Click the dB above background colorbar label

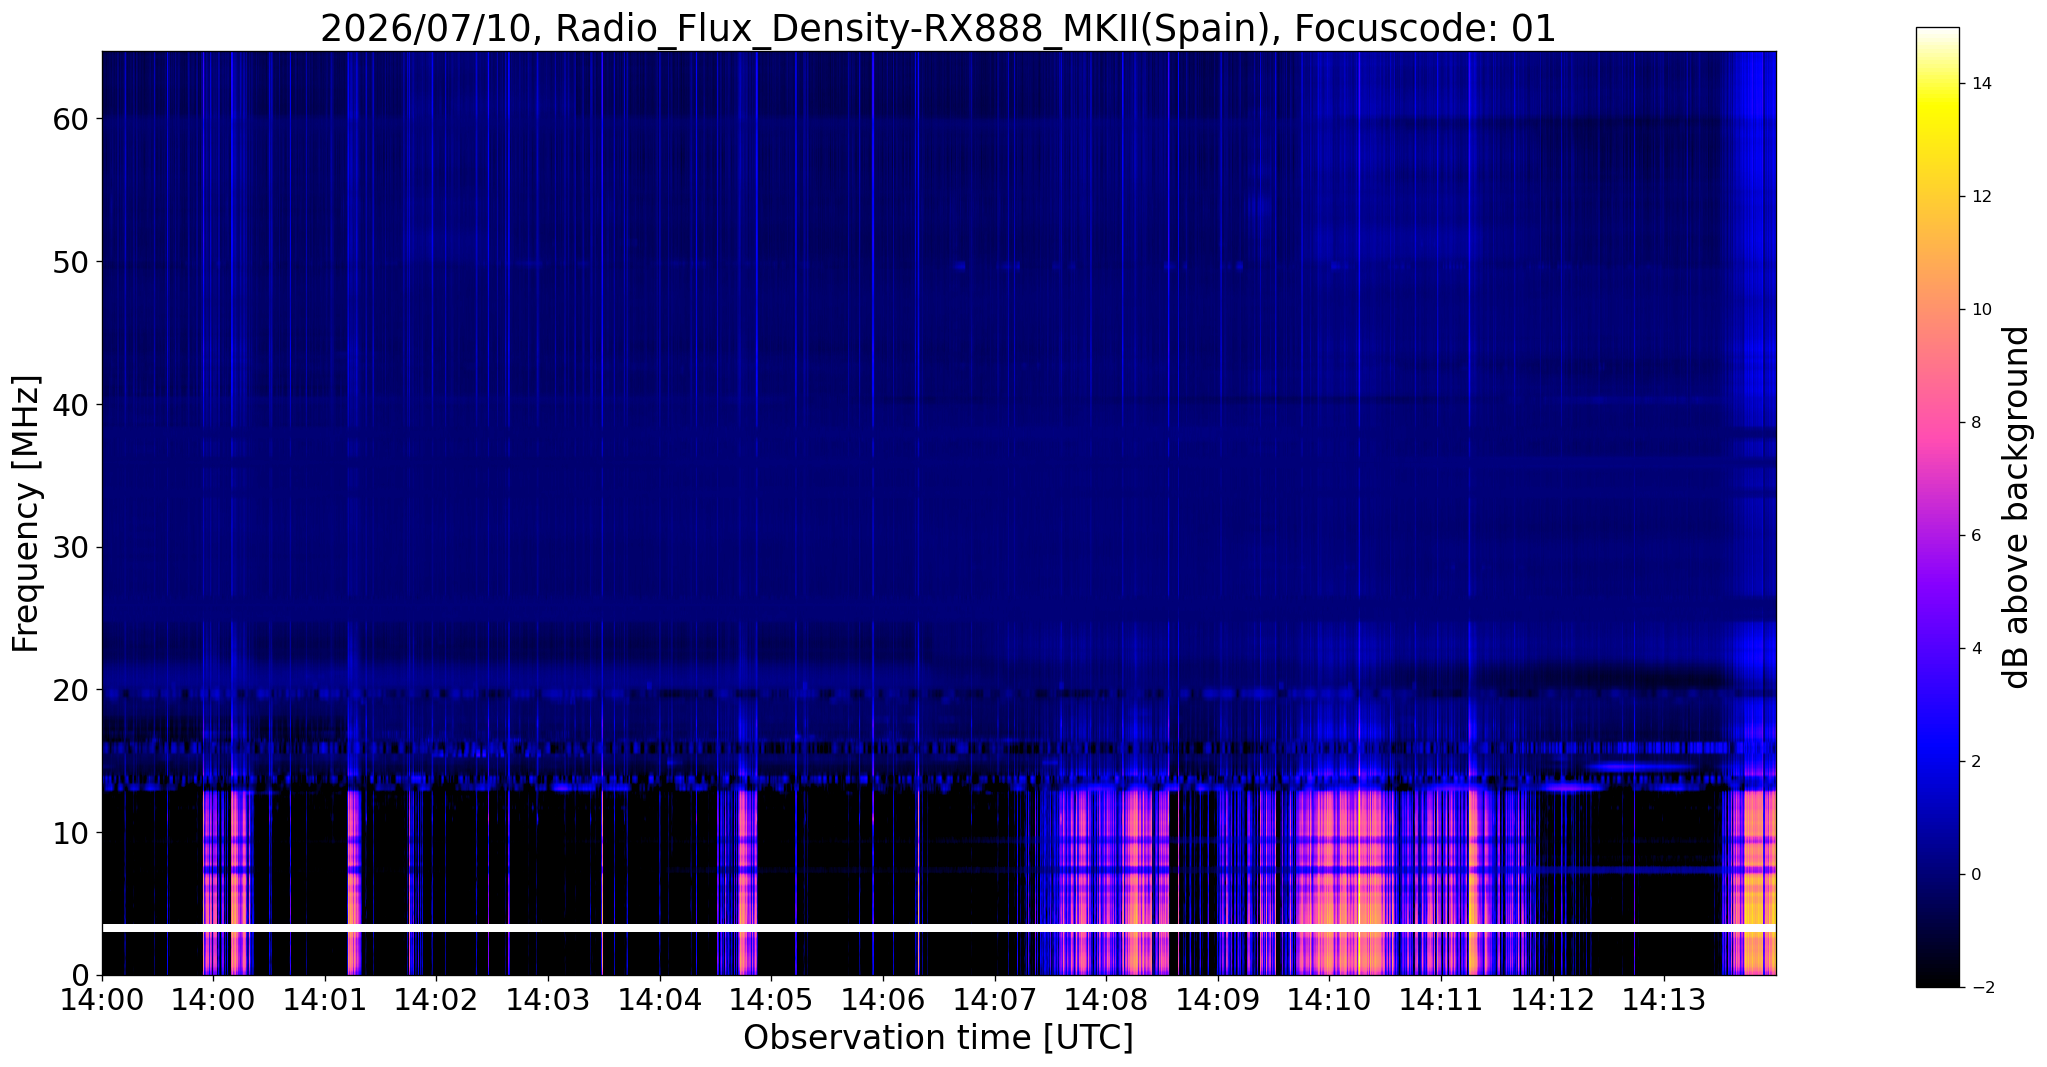coord(2017,507)
